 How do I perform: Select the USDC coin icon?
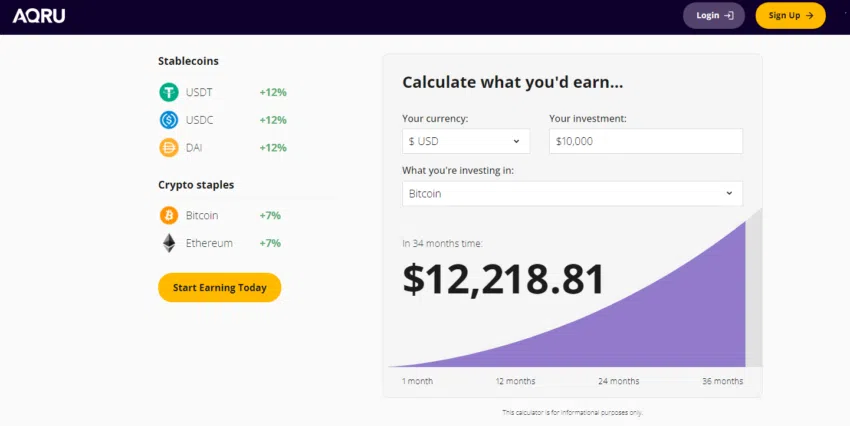pos(169,120)
